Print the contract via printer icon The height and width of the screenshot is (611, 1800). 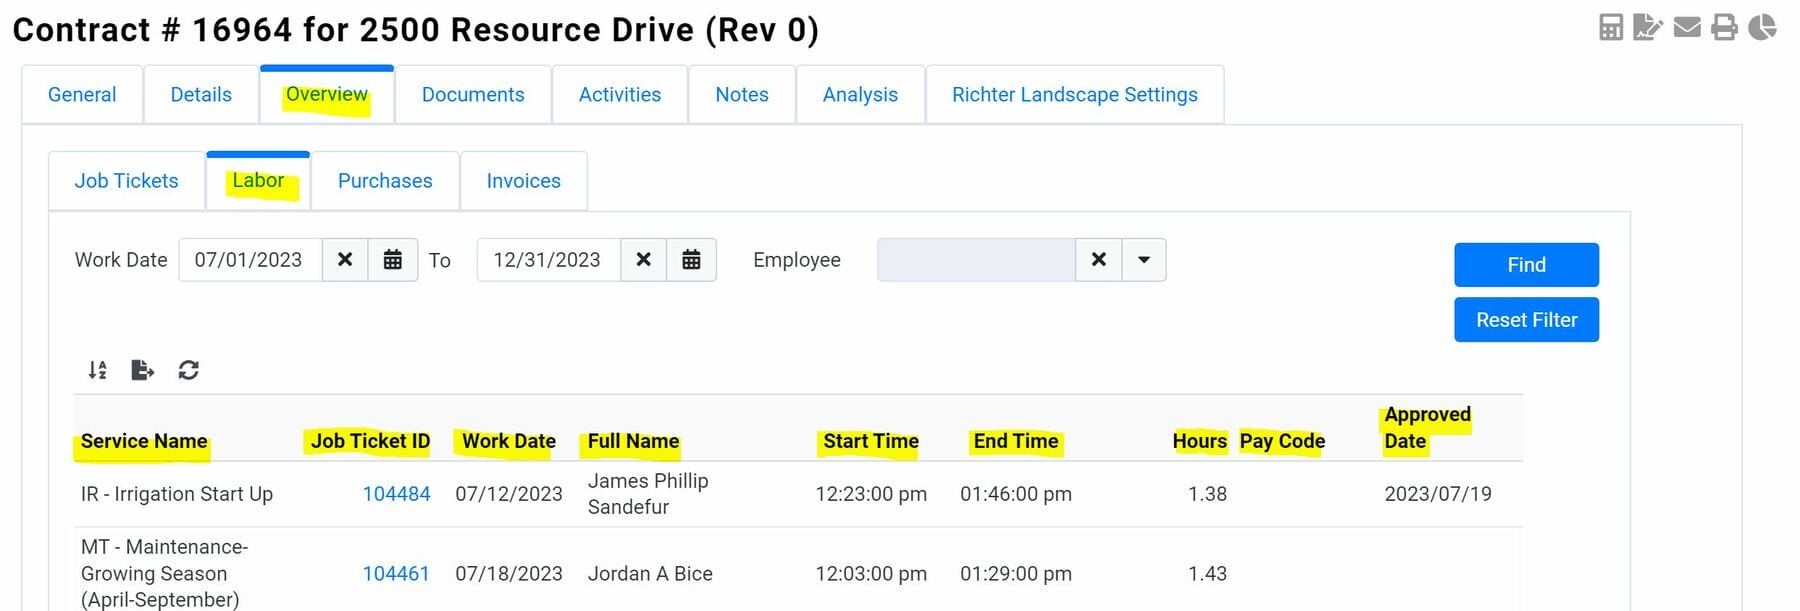pos(1724,27)
